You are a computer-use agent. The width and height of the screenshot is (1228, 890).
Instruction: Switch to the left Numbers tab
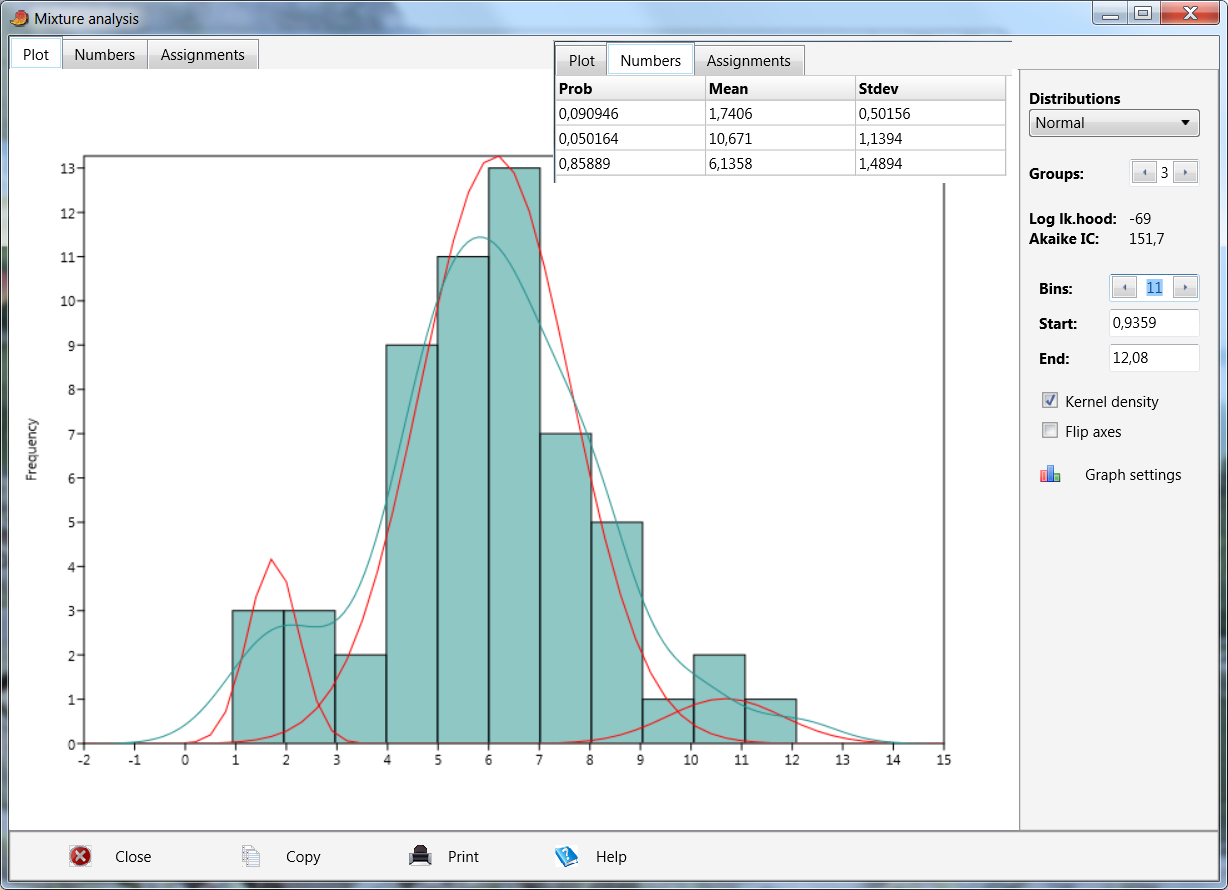coord(104,55)
